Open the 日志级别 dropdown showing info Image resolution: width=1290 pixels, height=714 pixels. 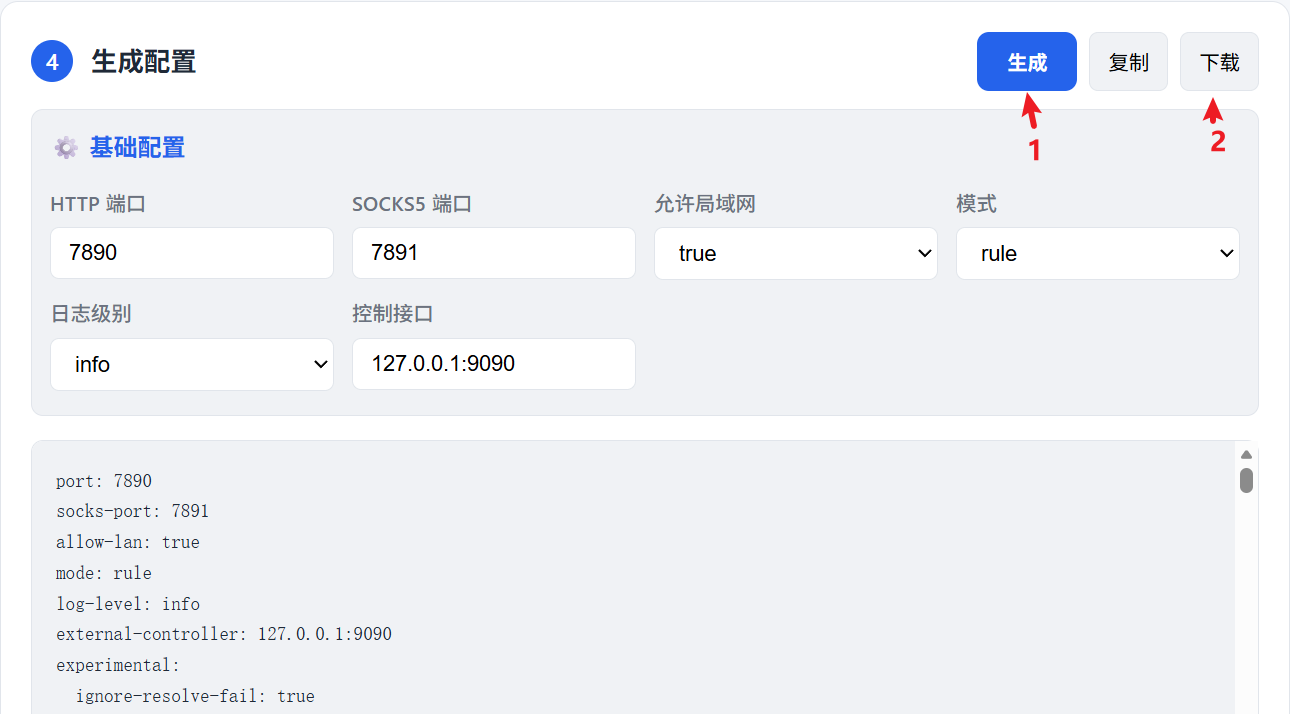(x=192, y=364)
